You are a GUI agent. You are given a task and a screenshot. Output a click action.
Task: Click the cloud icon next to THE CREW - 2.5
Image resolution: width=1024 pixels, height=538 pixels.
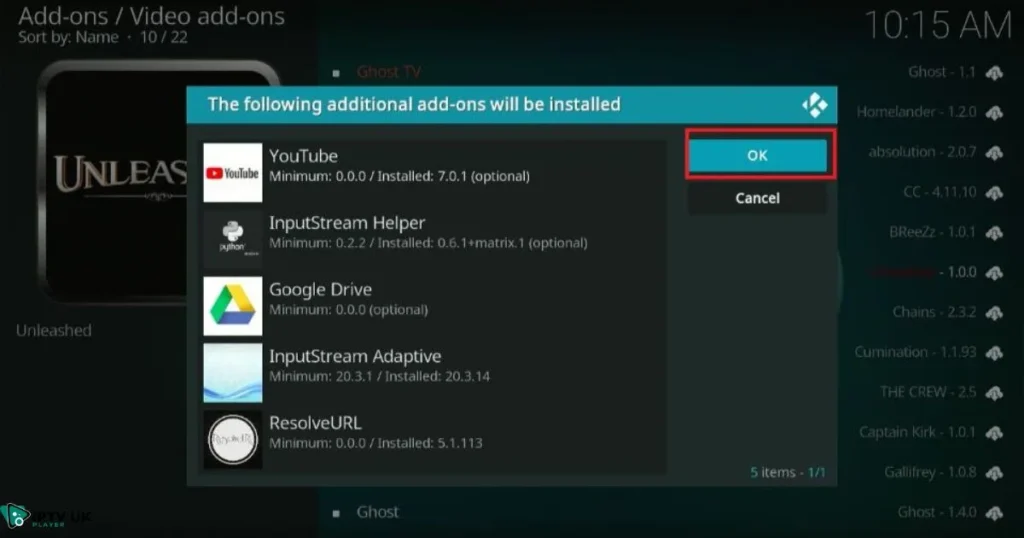(x=994, y=392)
